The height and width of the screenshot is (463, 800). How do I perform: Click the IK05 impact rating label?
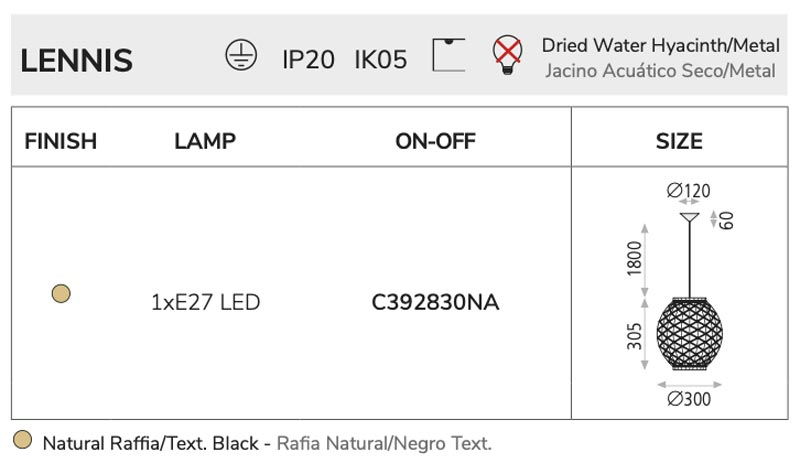tap(381, 60)
